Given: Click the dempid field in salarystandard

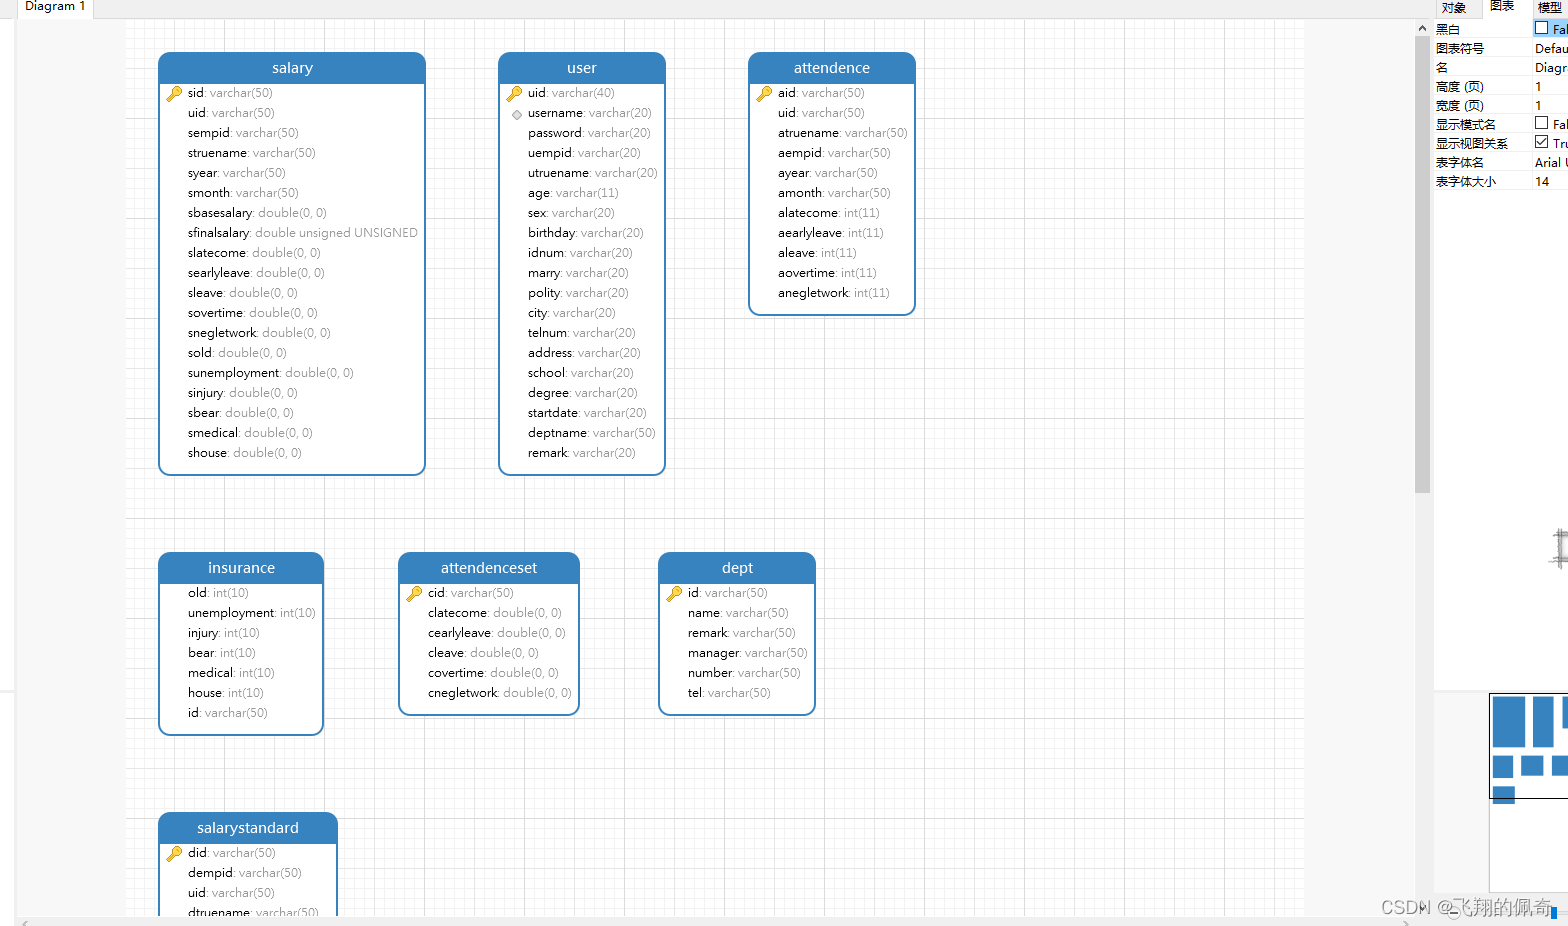Looking at the screenshot, I should pos(245,873).
